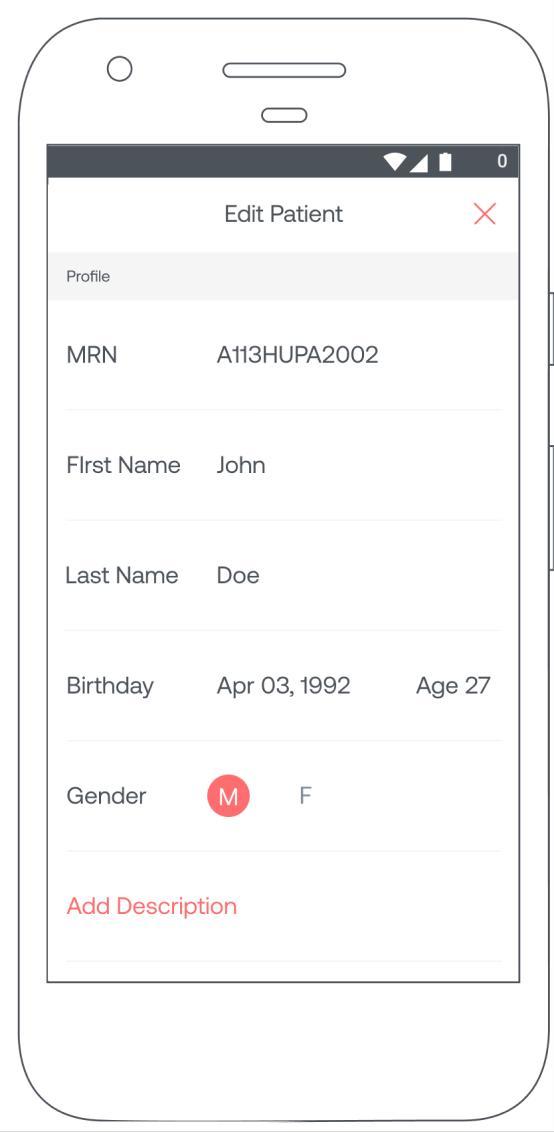The width and height of the screenshot is (554, 1132).
Task: Select Female gender option F
Action: pyautogui.click(x=306, y=796)
